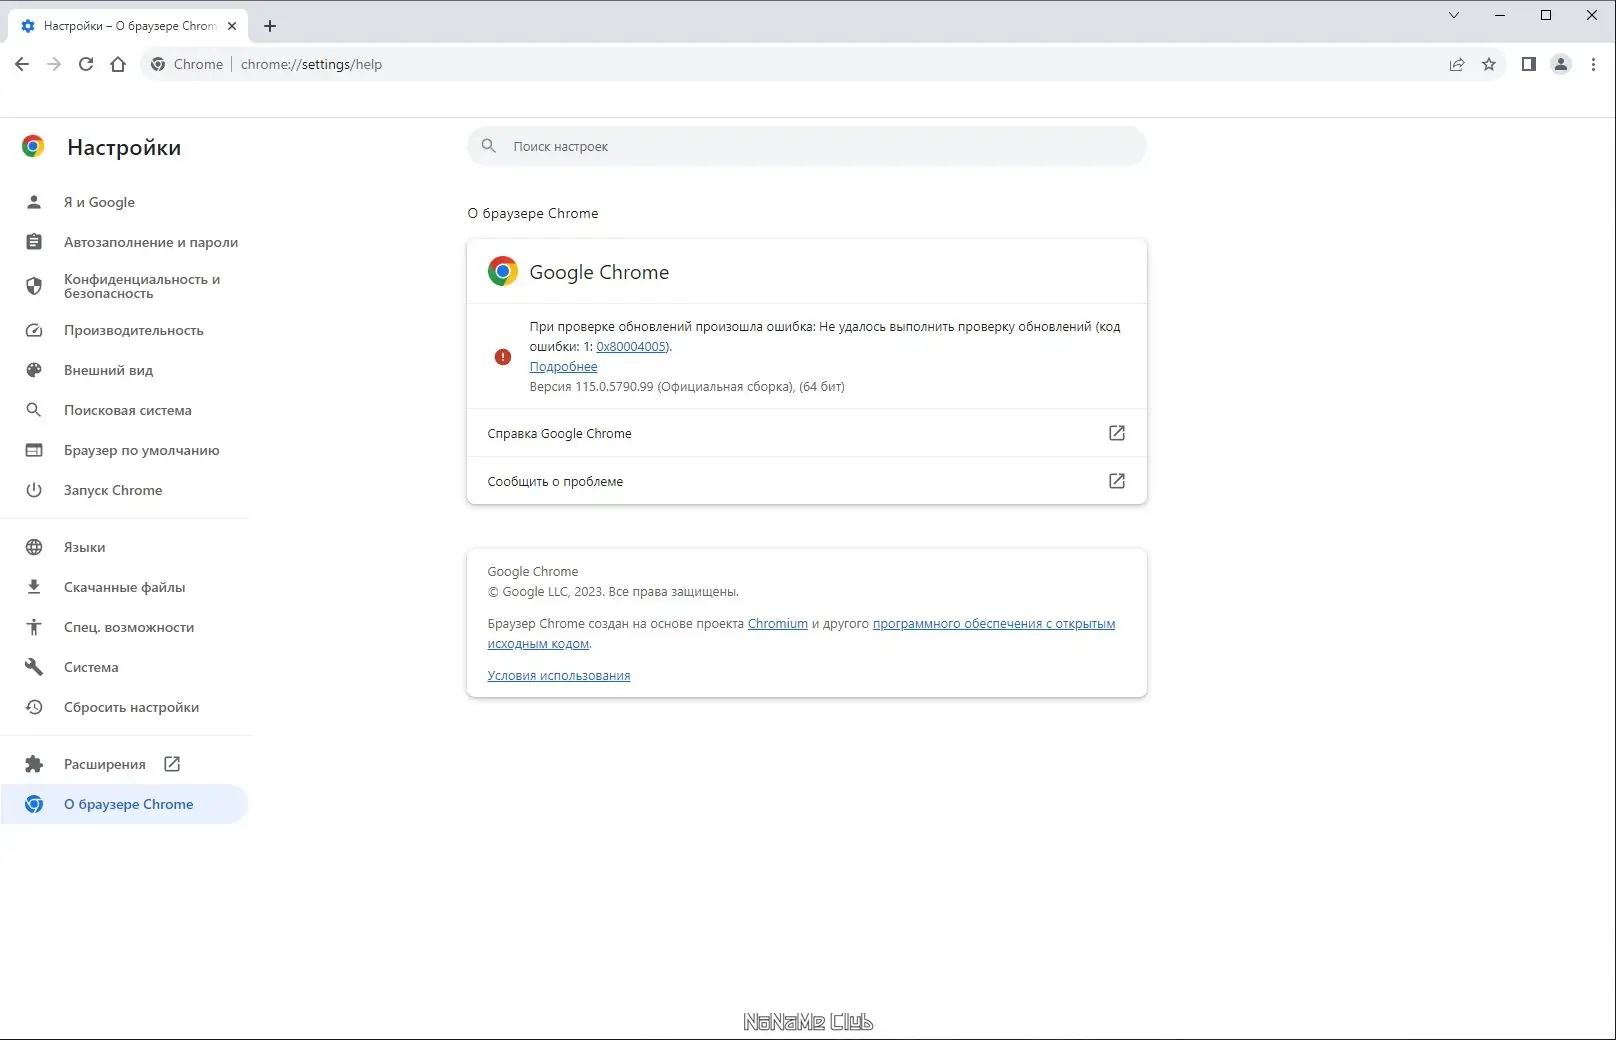The width and height of the screenshot is (1616, 1040).
Task: Open Я и Google settings section
Action: coord(125,202)
